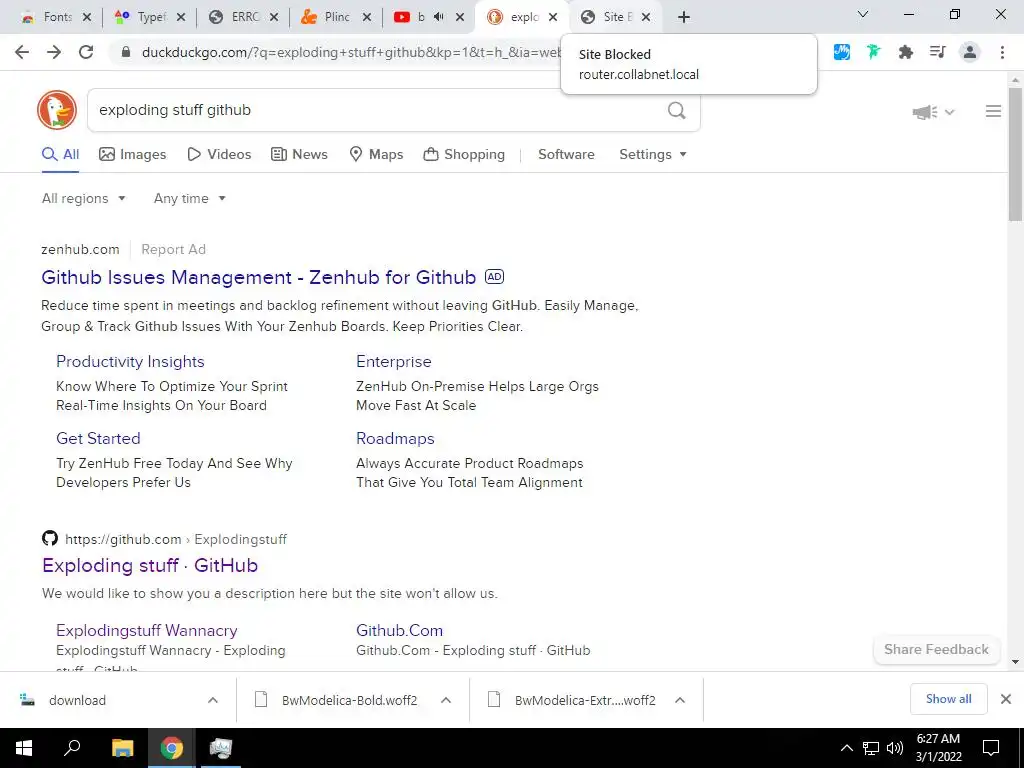This screenshot has width=1024, height=768.
Task: Open the Explodingstuff Wannacry link
Action: click(x=146, y=631)
